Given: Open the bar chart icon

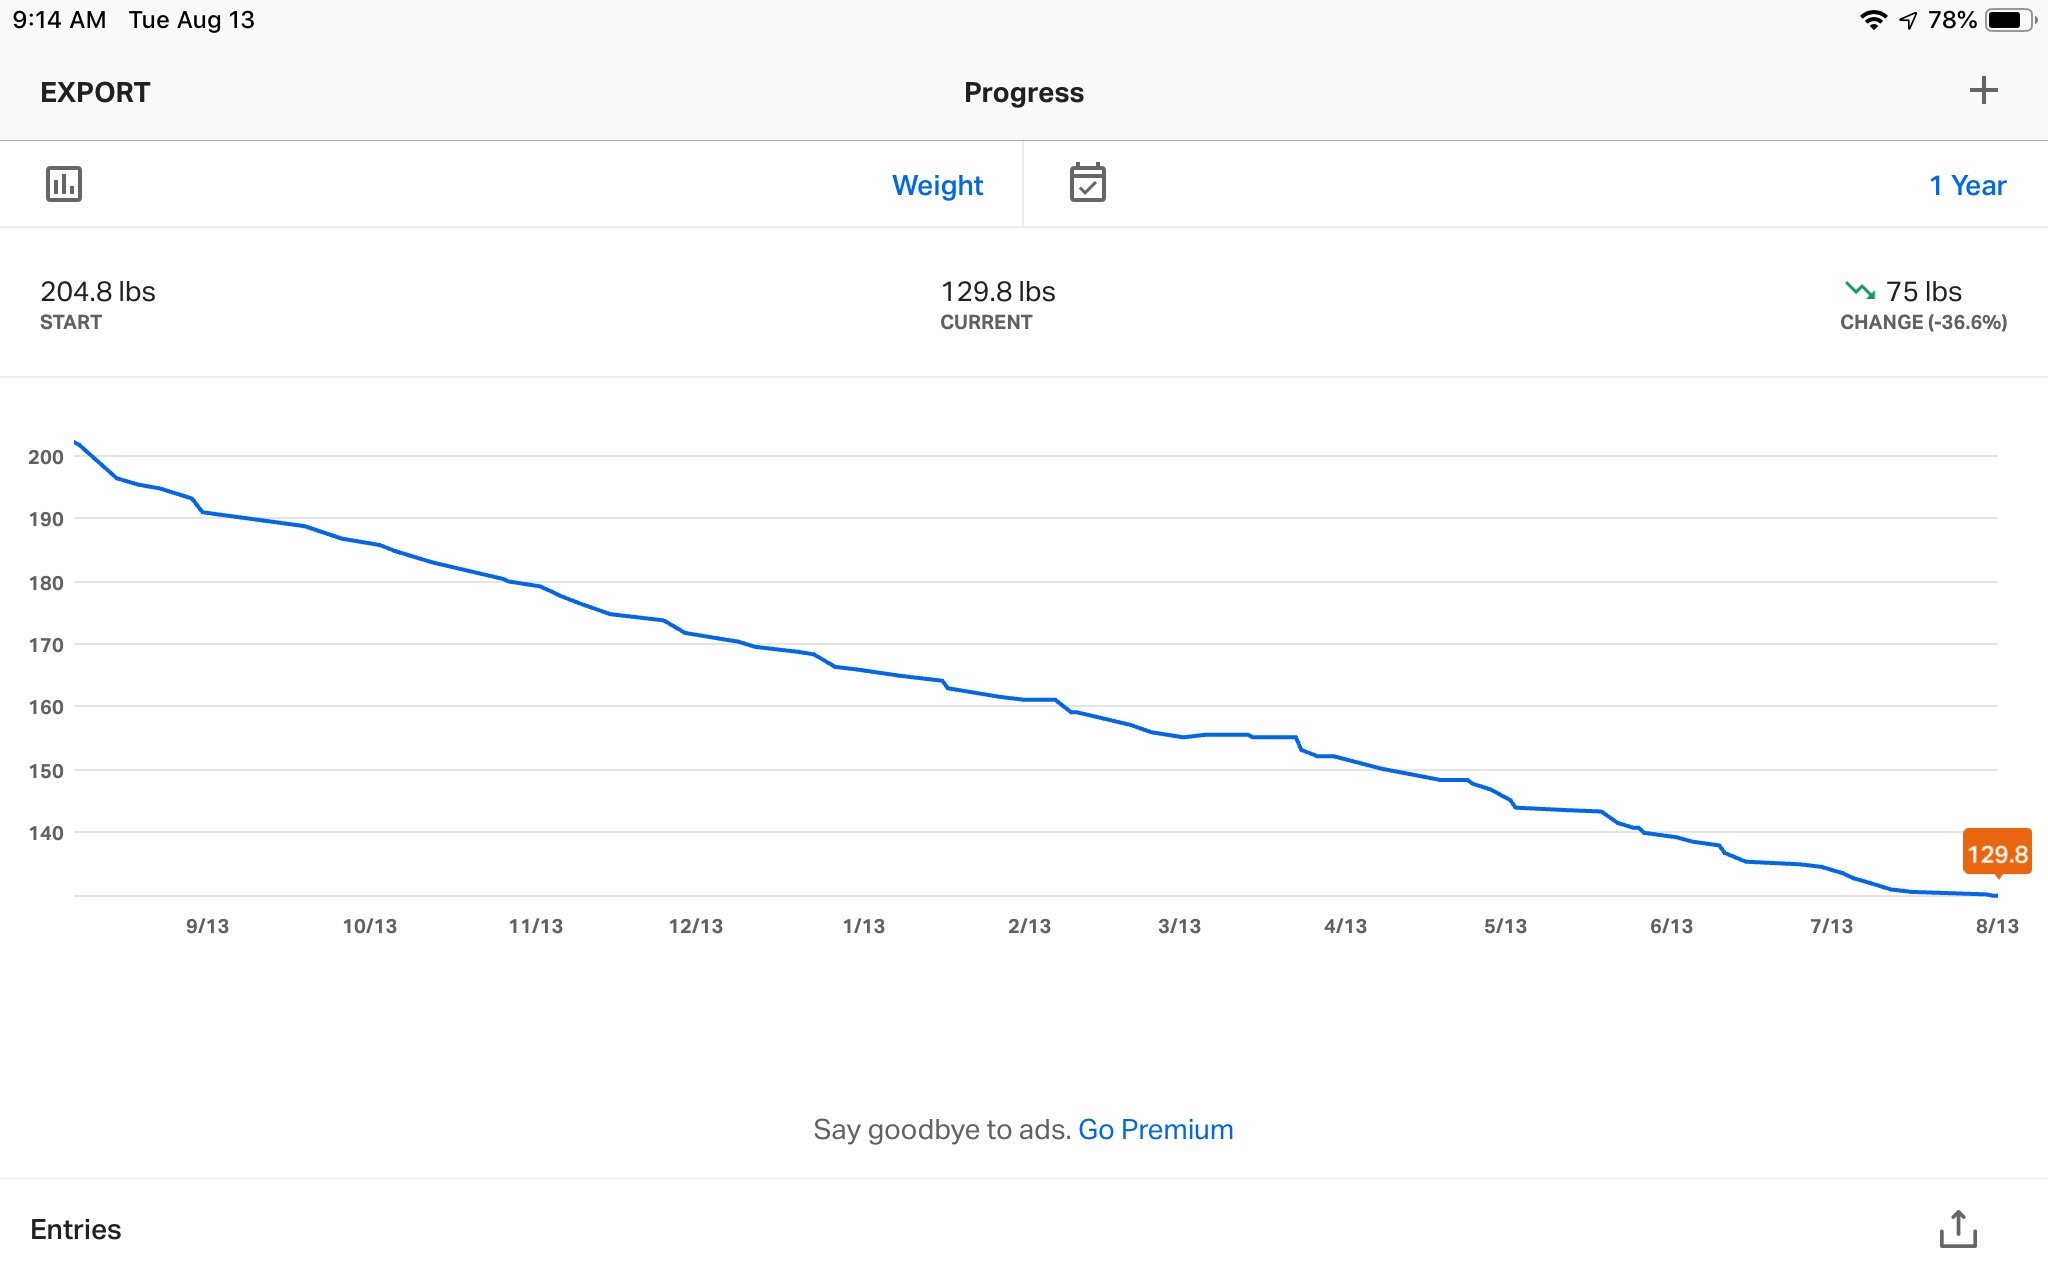Looking at the screenshot, I should (64, 184).
